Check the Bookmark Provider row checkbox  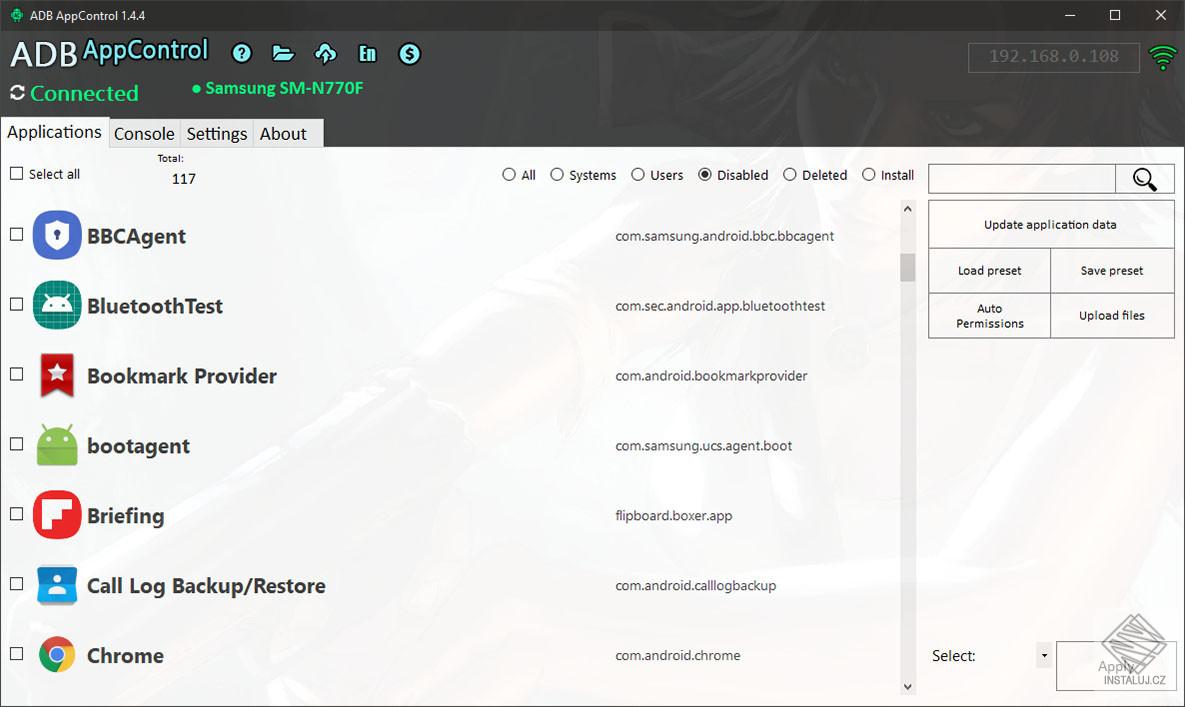click(x=17, y=374)
